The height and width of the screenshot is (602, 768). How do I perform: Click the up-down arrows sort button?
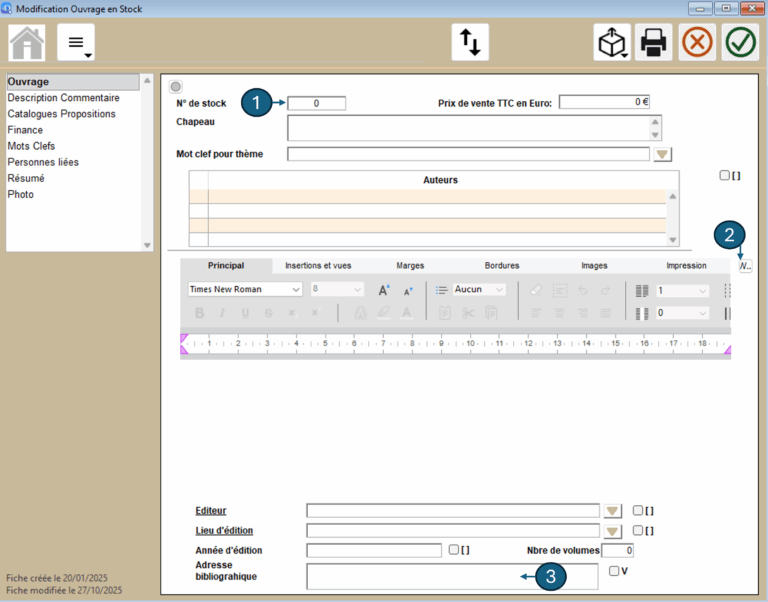click(x=468, y=43)
